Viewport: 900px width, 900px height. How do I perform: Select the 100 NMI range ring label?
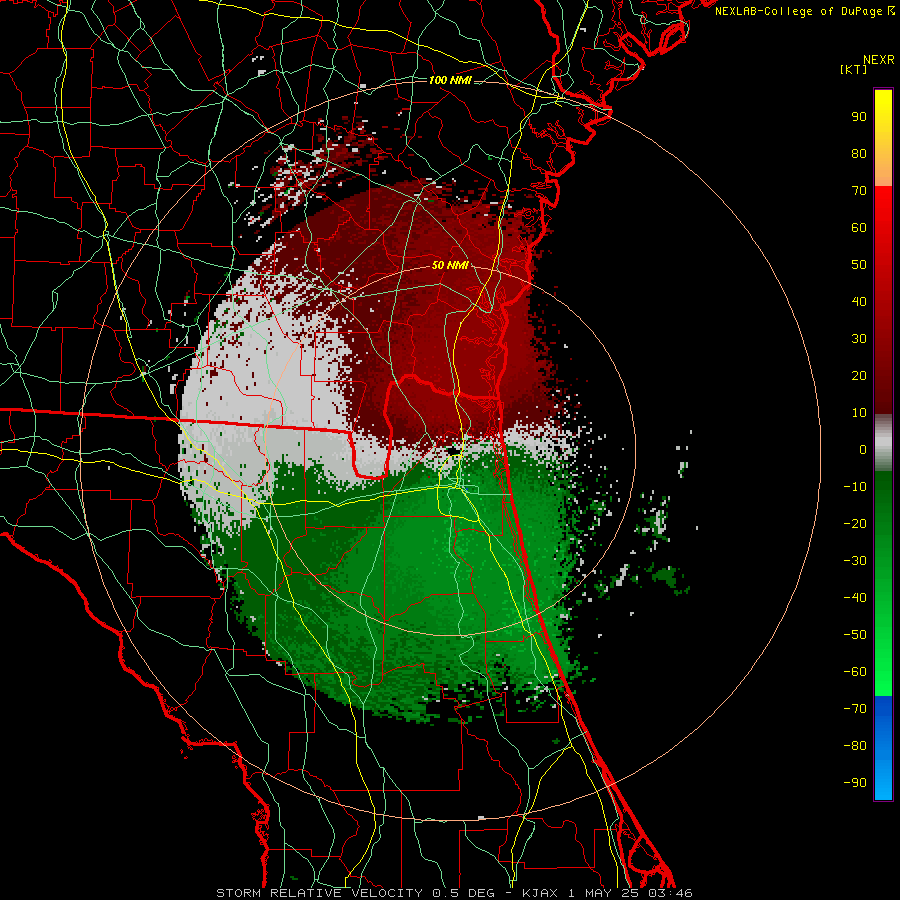click(450, 80)
